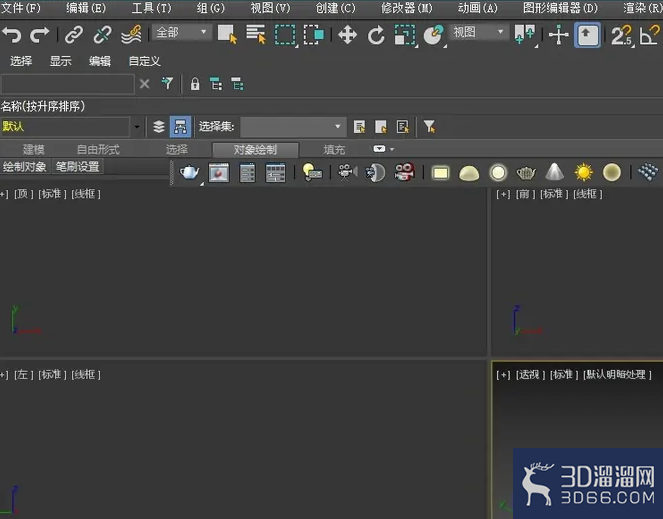Click the redo arrow icon

39,35
